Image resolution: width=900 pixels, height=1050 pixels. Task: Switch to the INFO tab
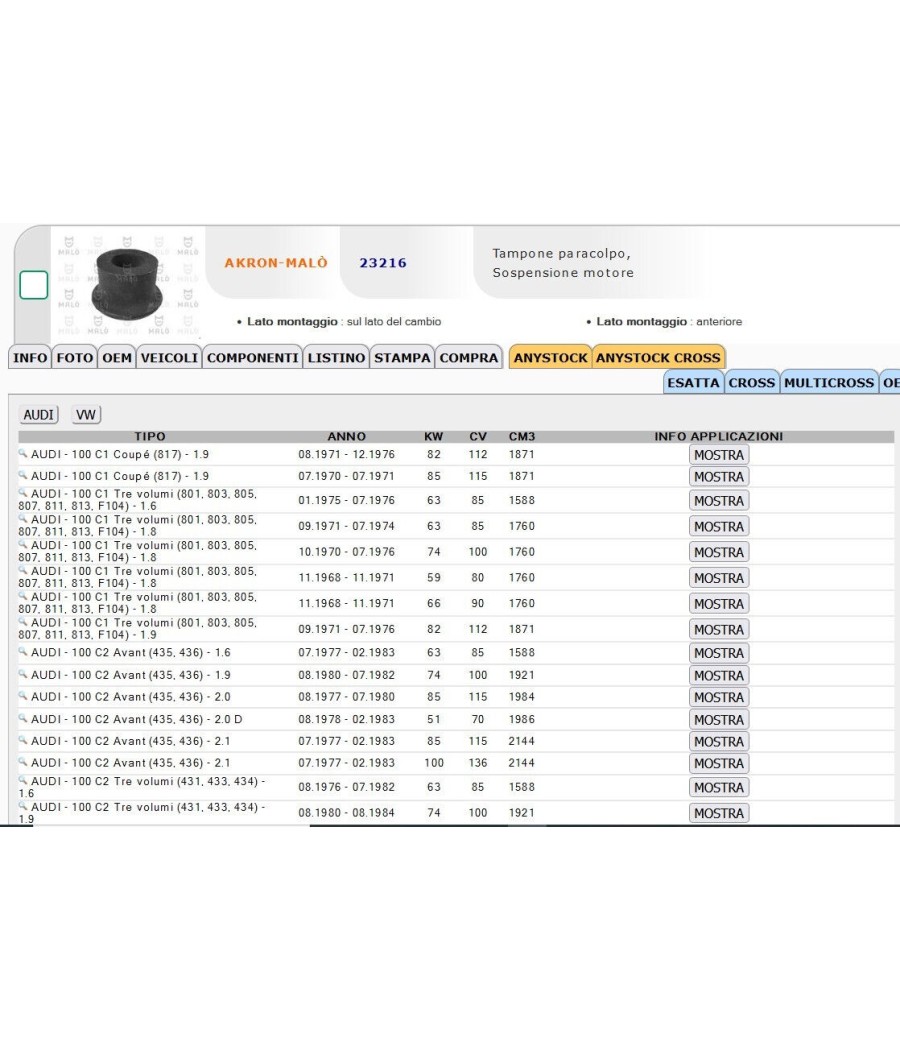click(30, 358)
